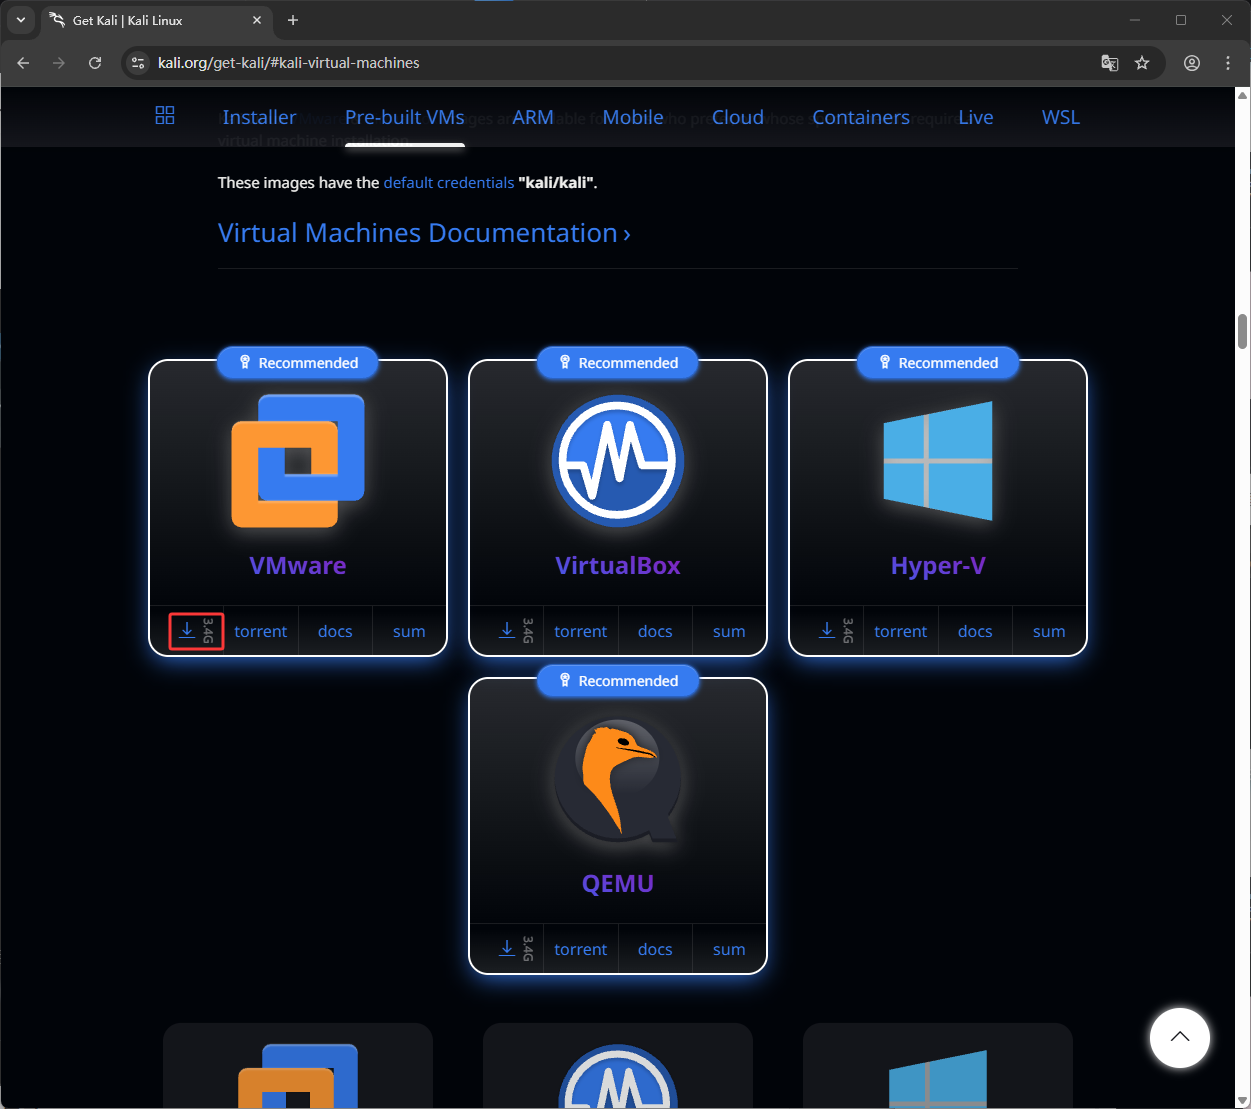Show the VirtualBox sum checksum
This screenshot has height=1109, width=1251.
(729, 631)
